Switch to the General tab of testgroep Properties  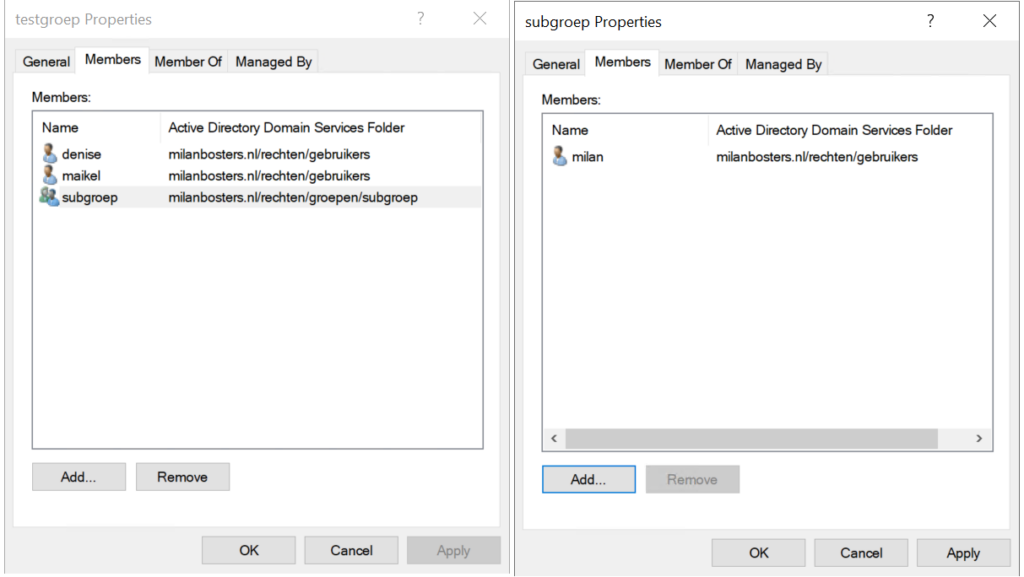(45, 61)
